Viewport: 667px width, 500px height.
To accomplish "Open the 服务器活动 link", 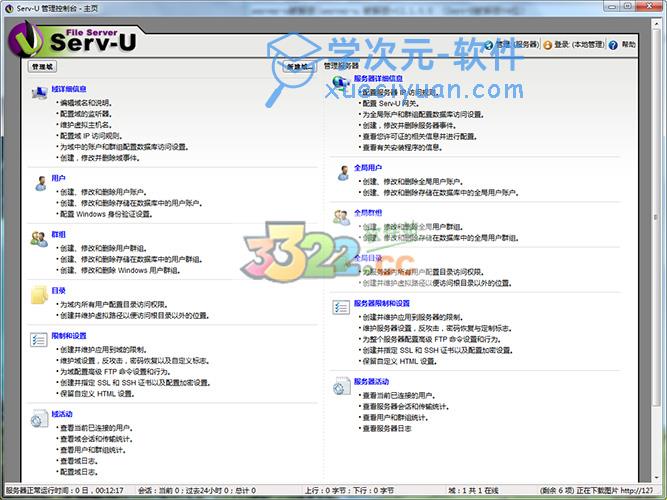I will (371, 382).
